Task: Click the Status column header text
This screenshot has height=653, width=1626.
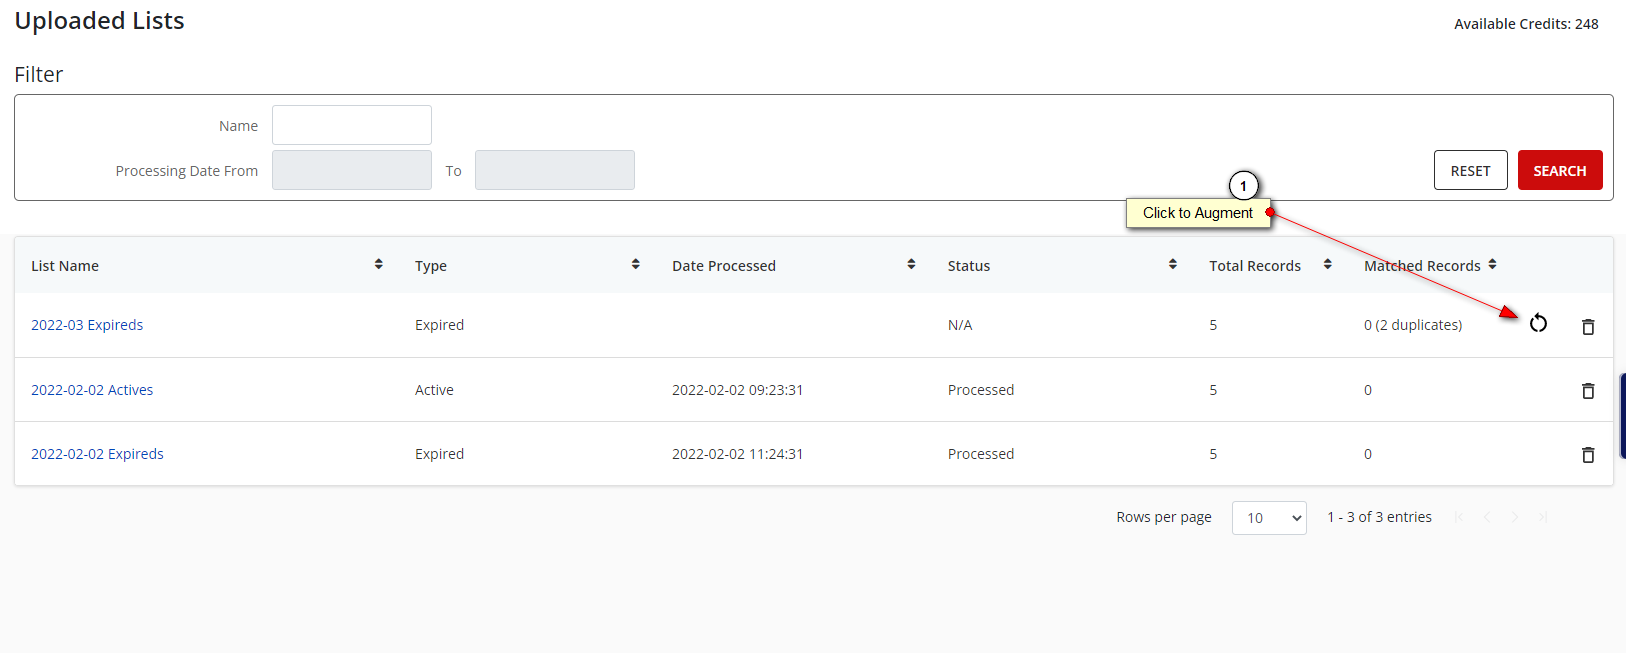Action: point(969,266)
